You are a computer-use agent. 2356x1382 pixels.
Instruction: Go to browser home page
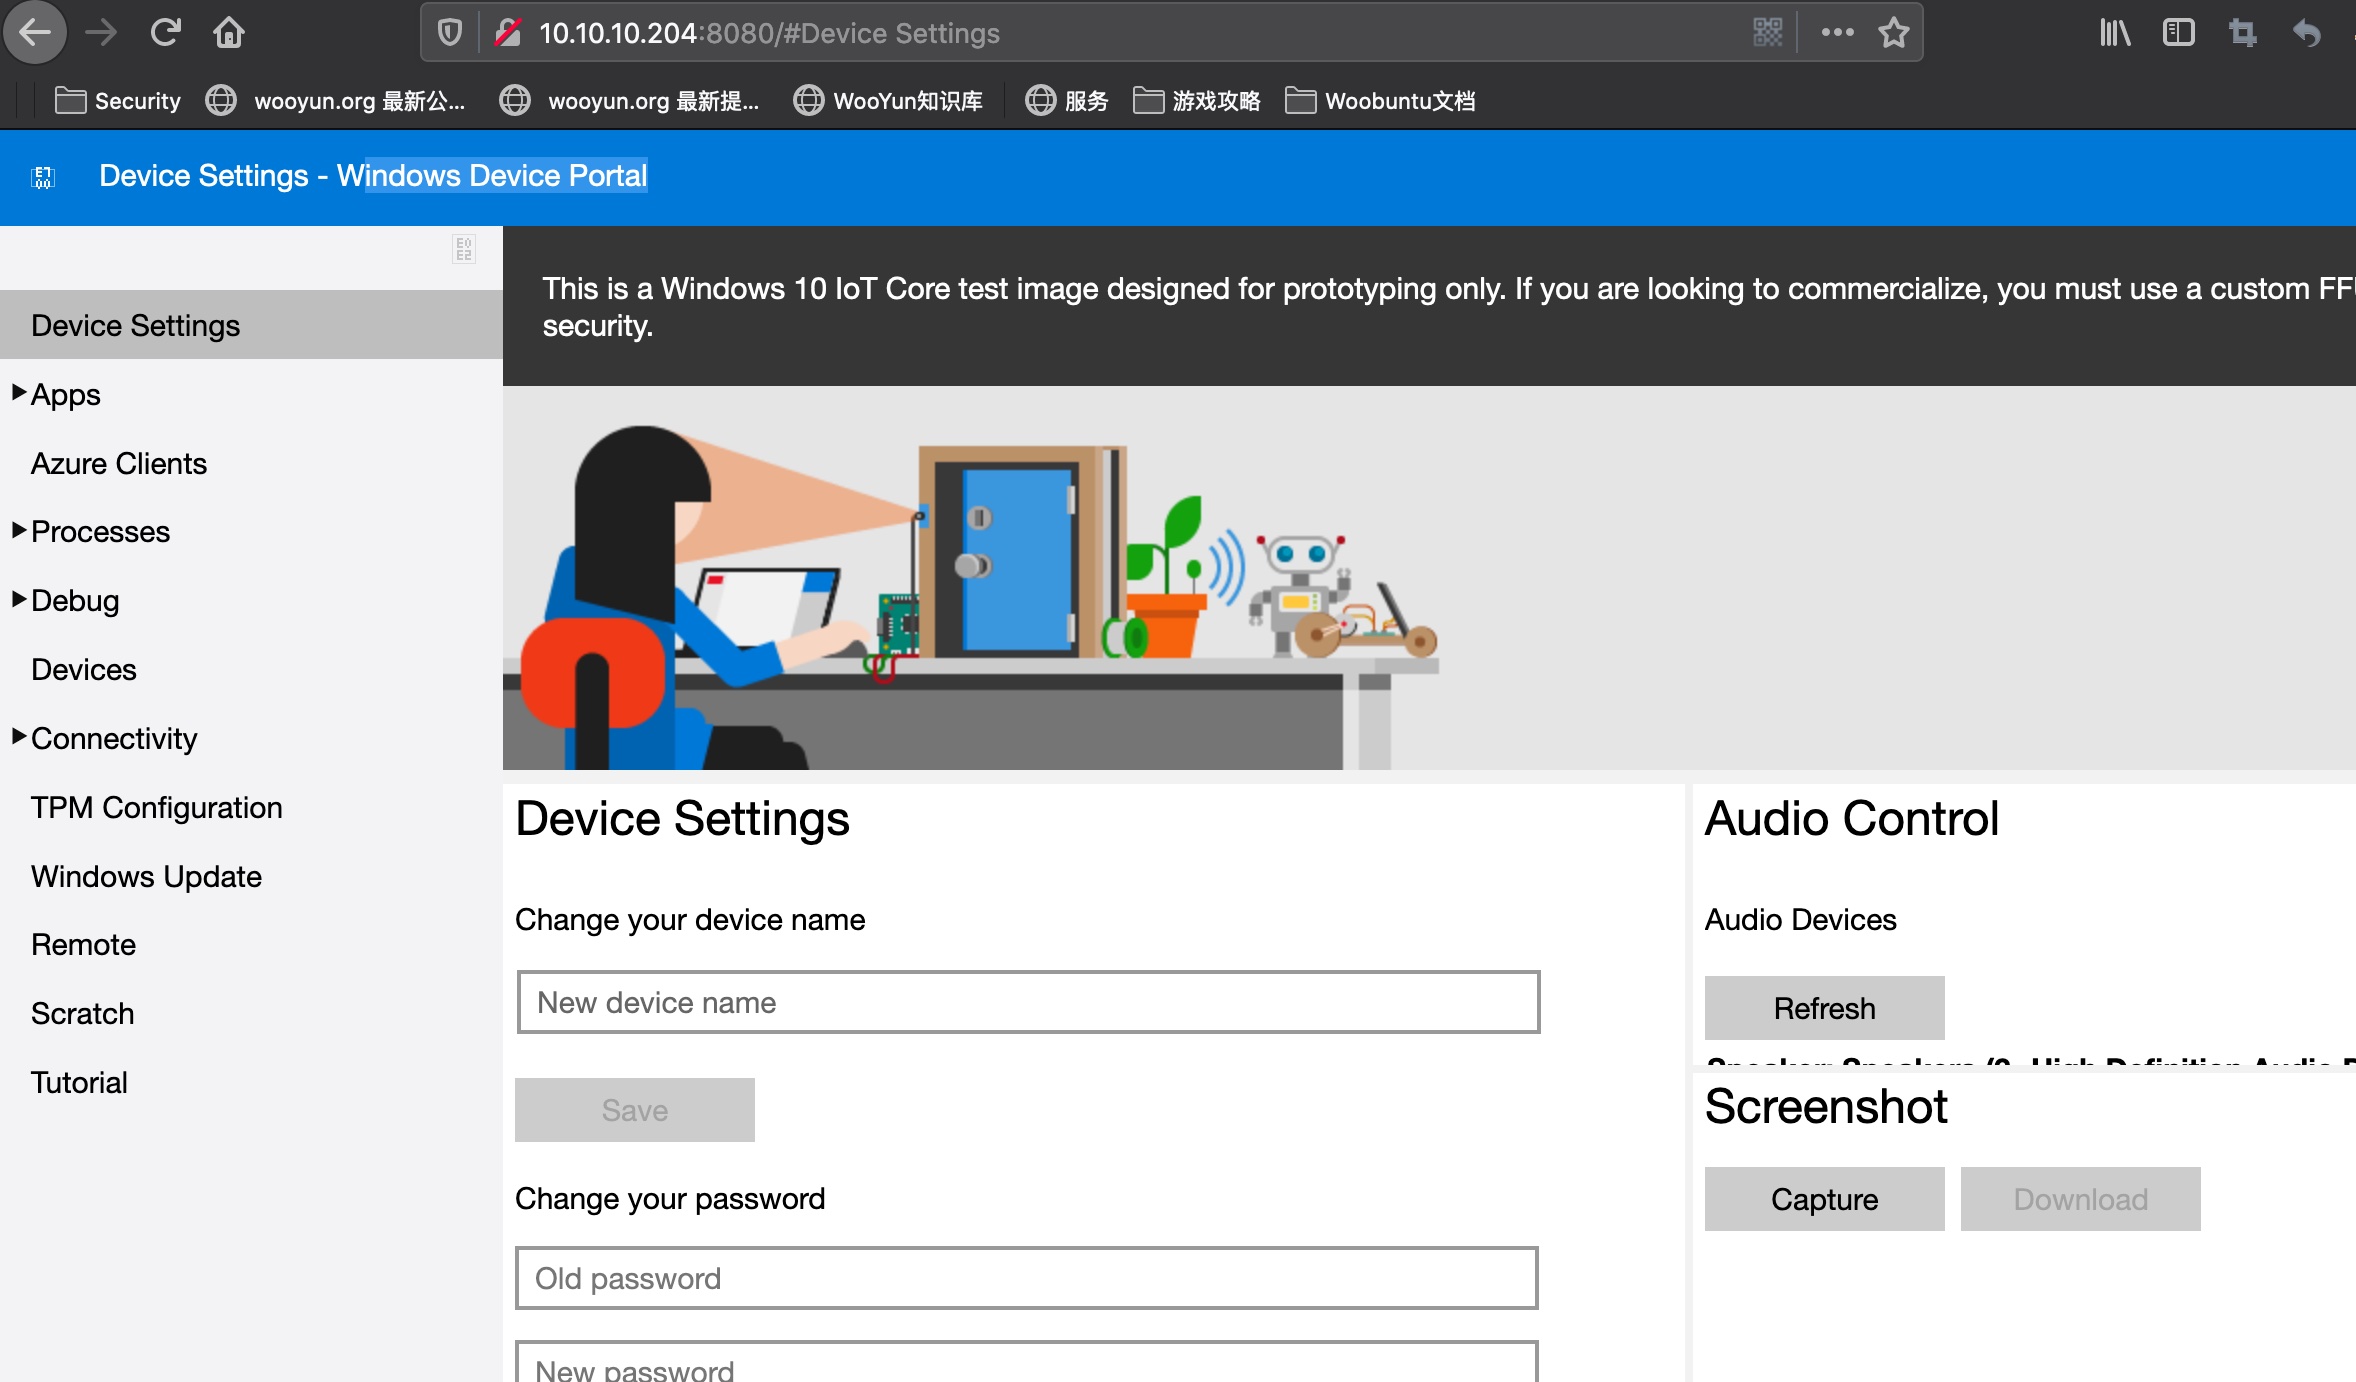(x=229, y=33)
